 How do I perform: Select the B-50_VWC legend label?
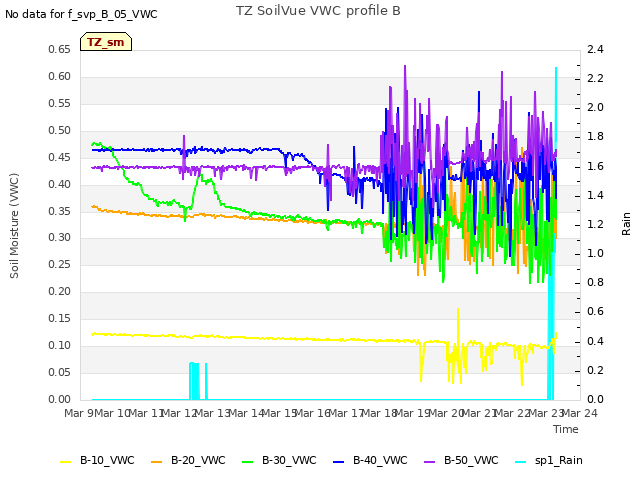pyautogui.click(x=471, y=460)
